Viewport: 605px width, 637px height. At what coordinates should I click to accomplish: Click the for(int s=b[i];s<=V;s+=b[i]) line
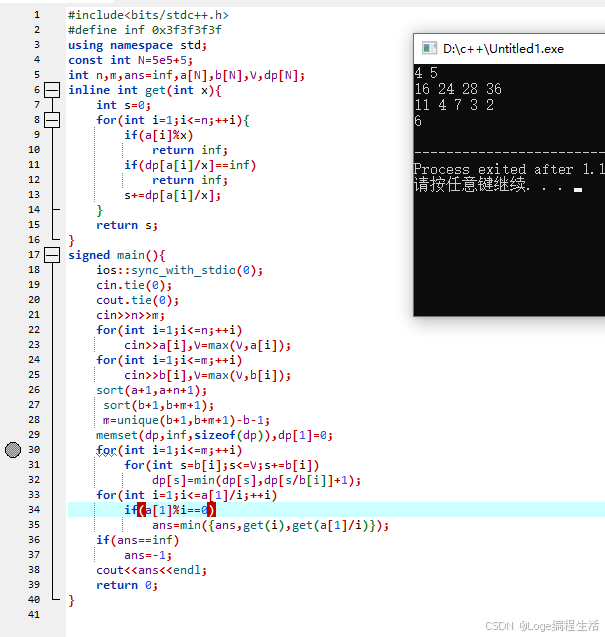222,465
